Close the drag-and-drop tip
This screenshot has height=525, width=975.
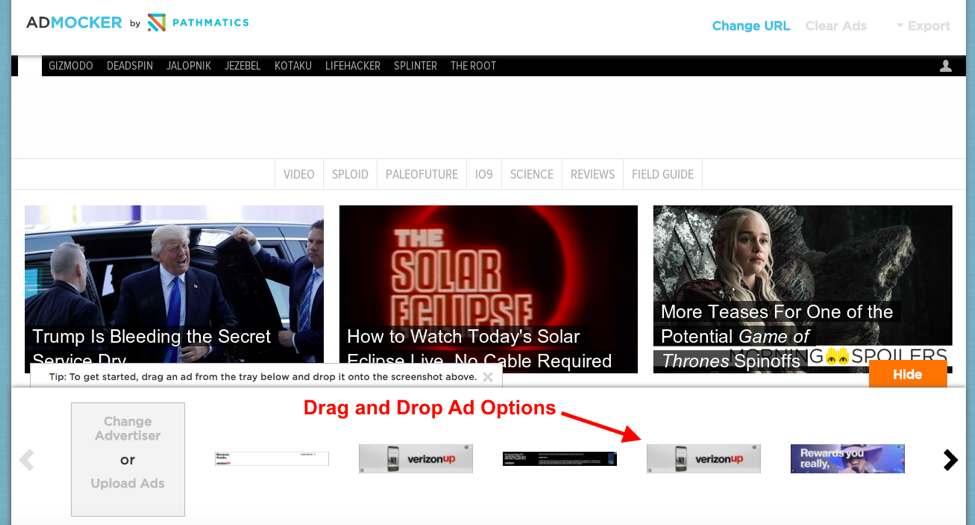click(x=488, y=377)
